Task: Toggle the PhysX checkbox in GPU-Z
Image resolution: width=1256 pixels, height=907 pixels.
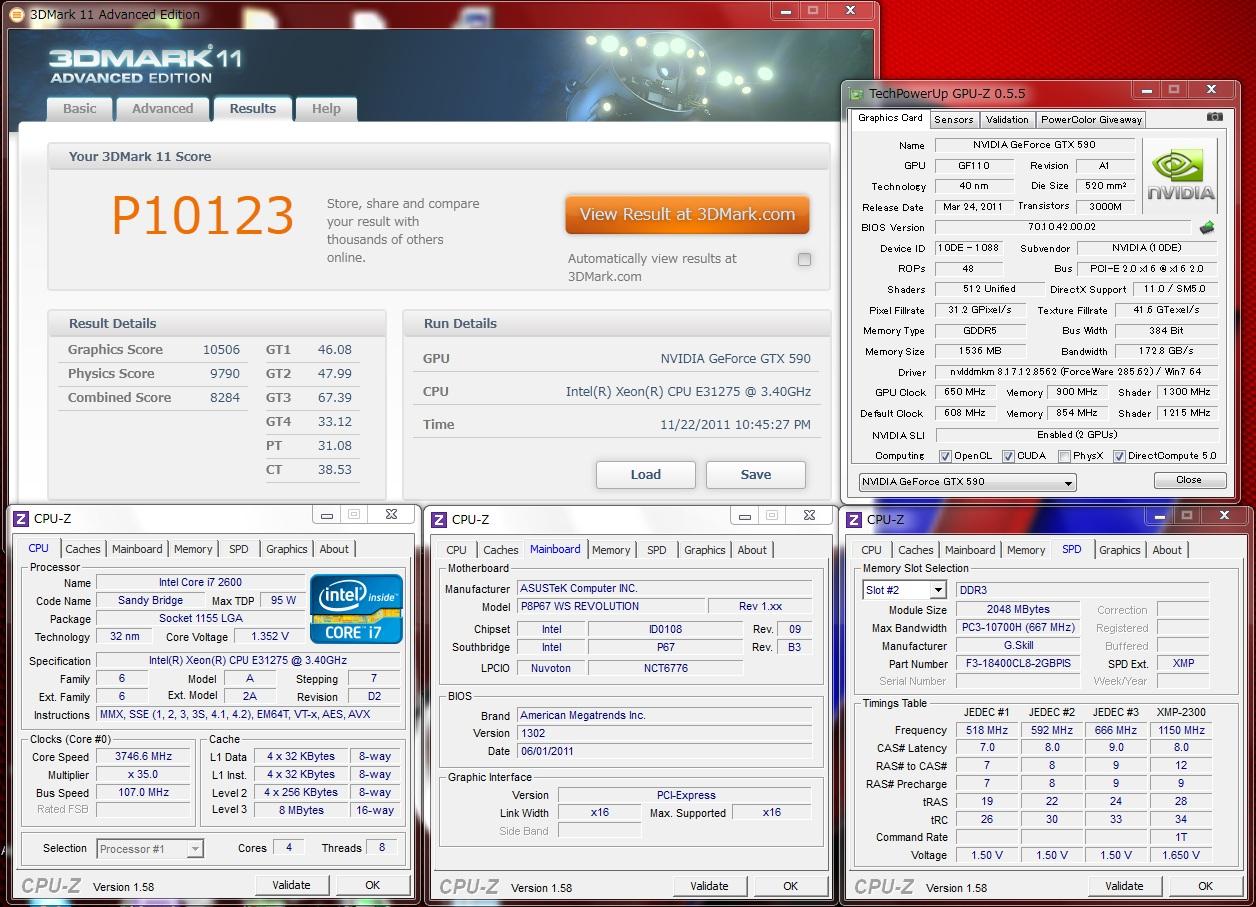Action: 1063,456
